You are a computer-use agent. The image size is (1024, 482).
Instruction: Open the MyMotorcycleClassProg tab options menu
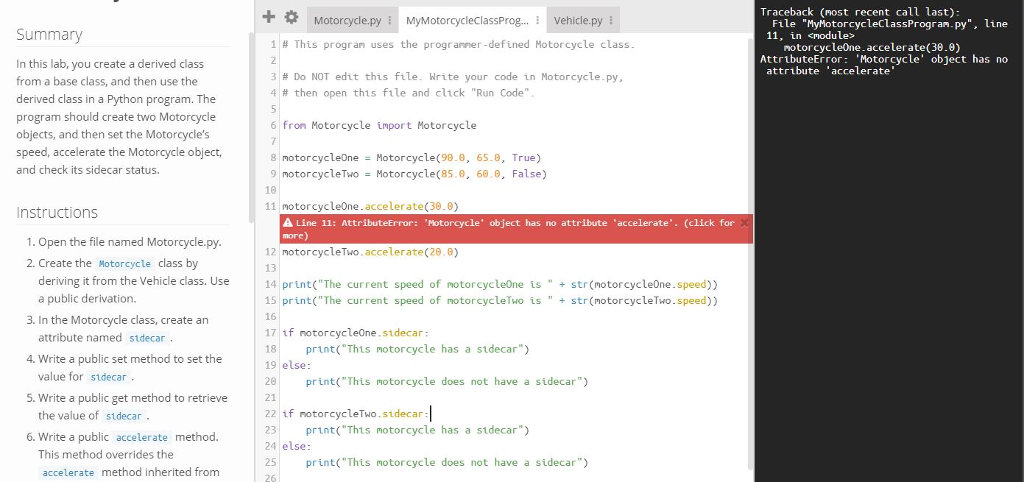[538, 21]
